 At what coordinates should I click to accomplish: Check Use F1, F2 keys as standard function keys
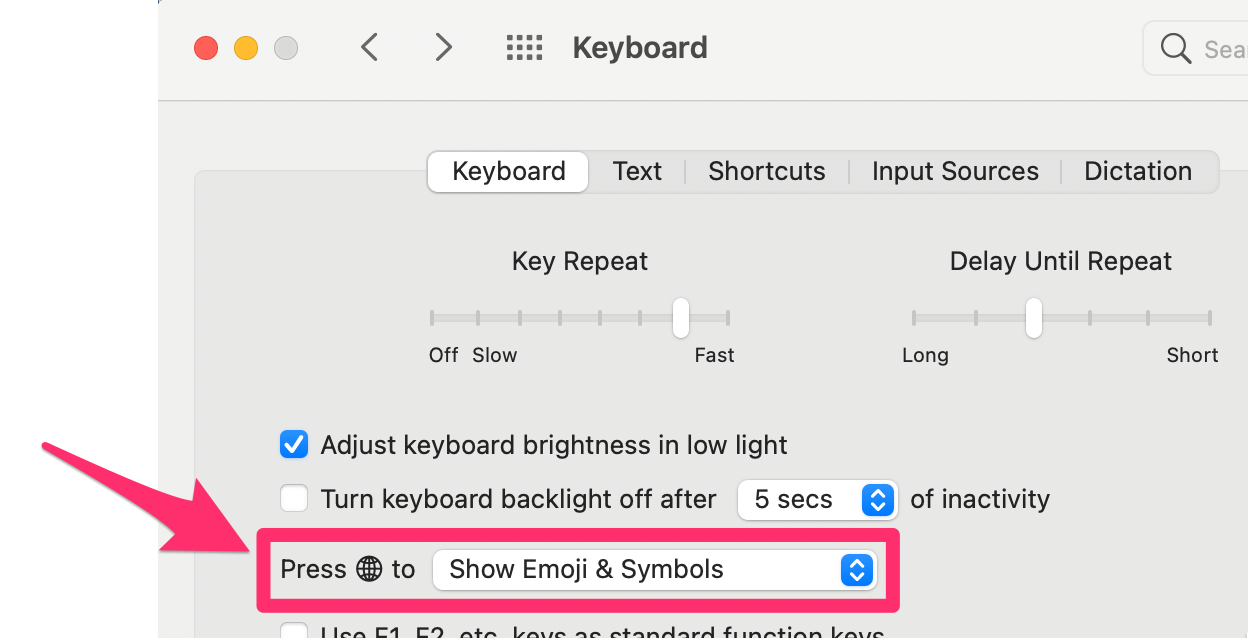tap(294, 632)
